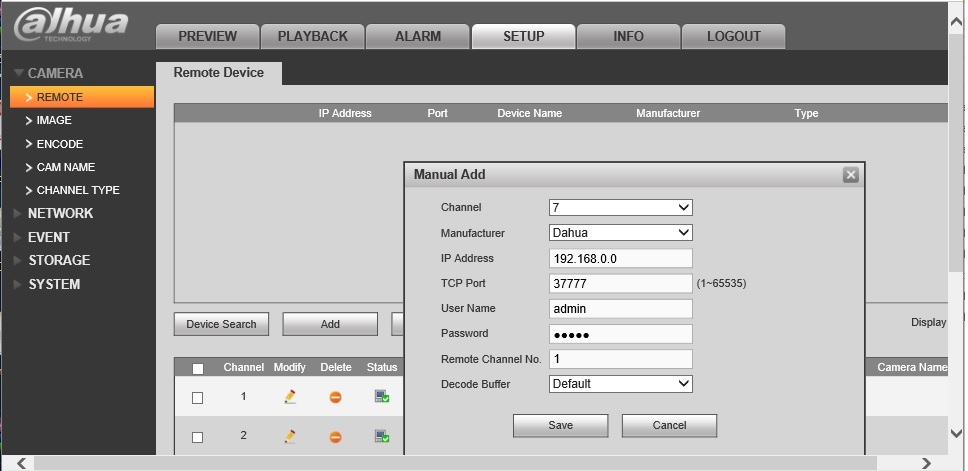Click the Status icon for channel 2

[x=382, y=436]
